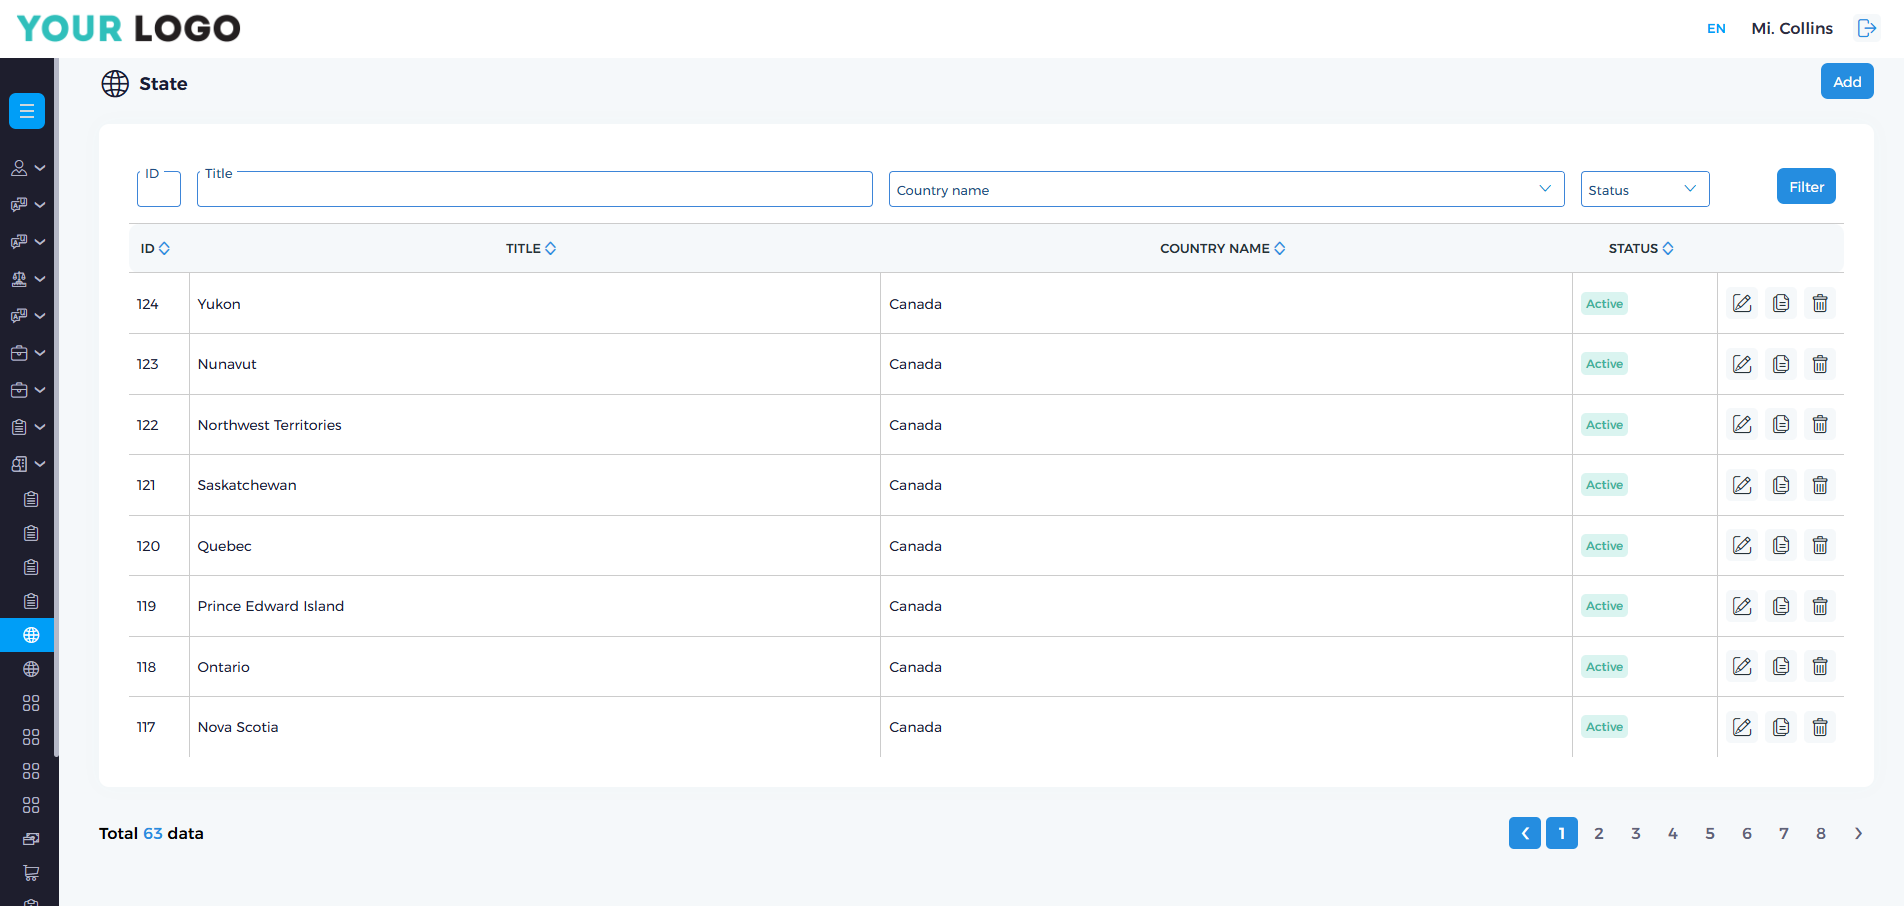Open the Status filter dropdown
This screenshot has width=1904, height=906.
1644,189
